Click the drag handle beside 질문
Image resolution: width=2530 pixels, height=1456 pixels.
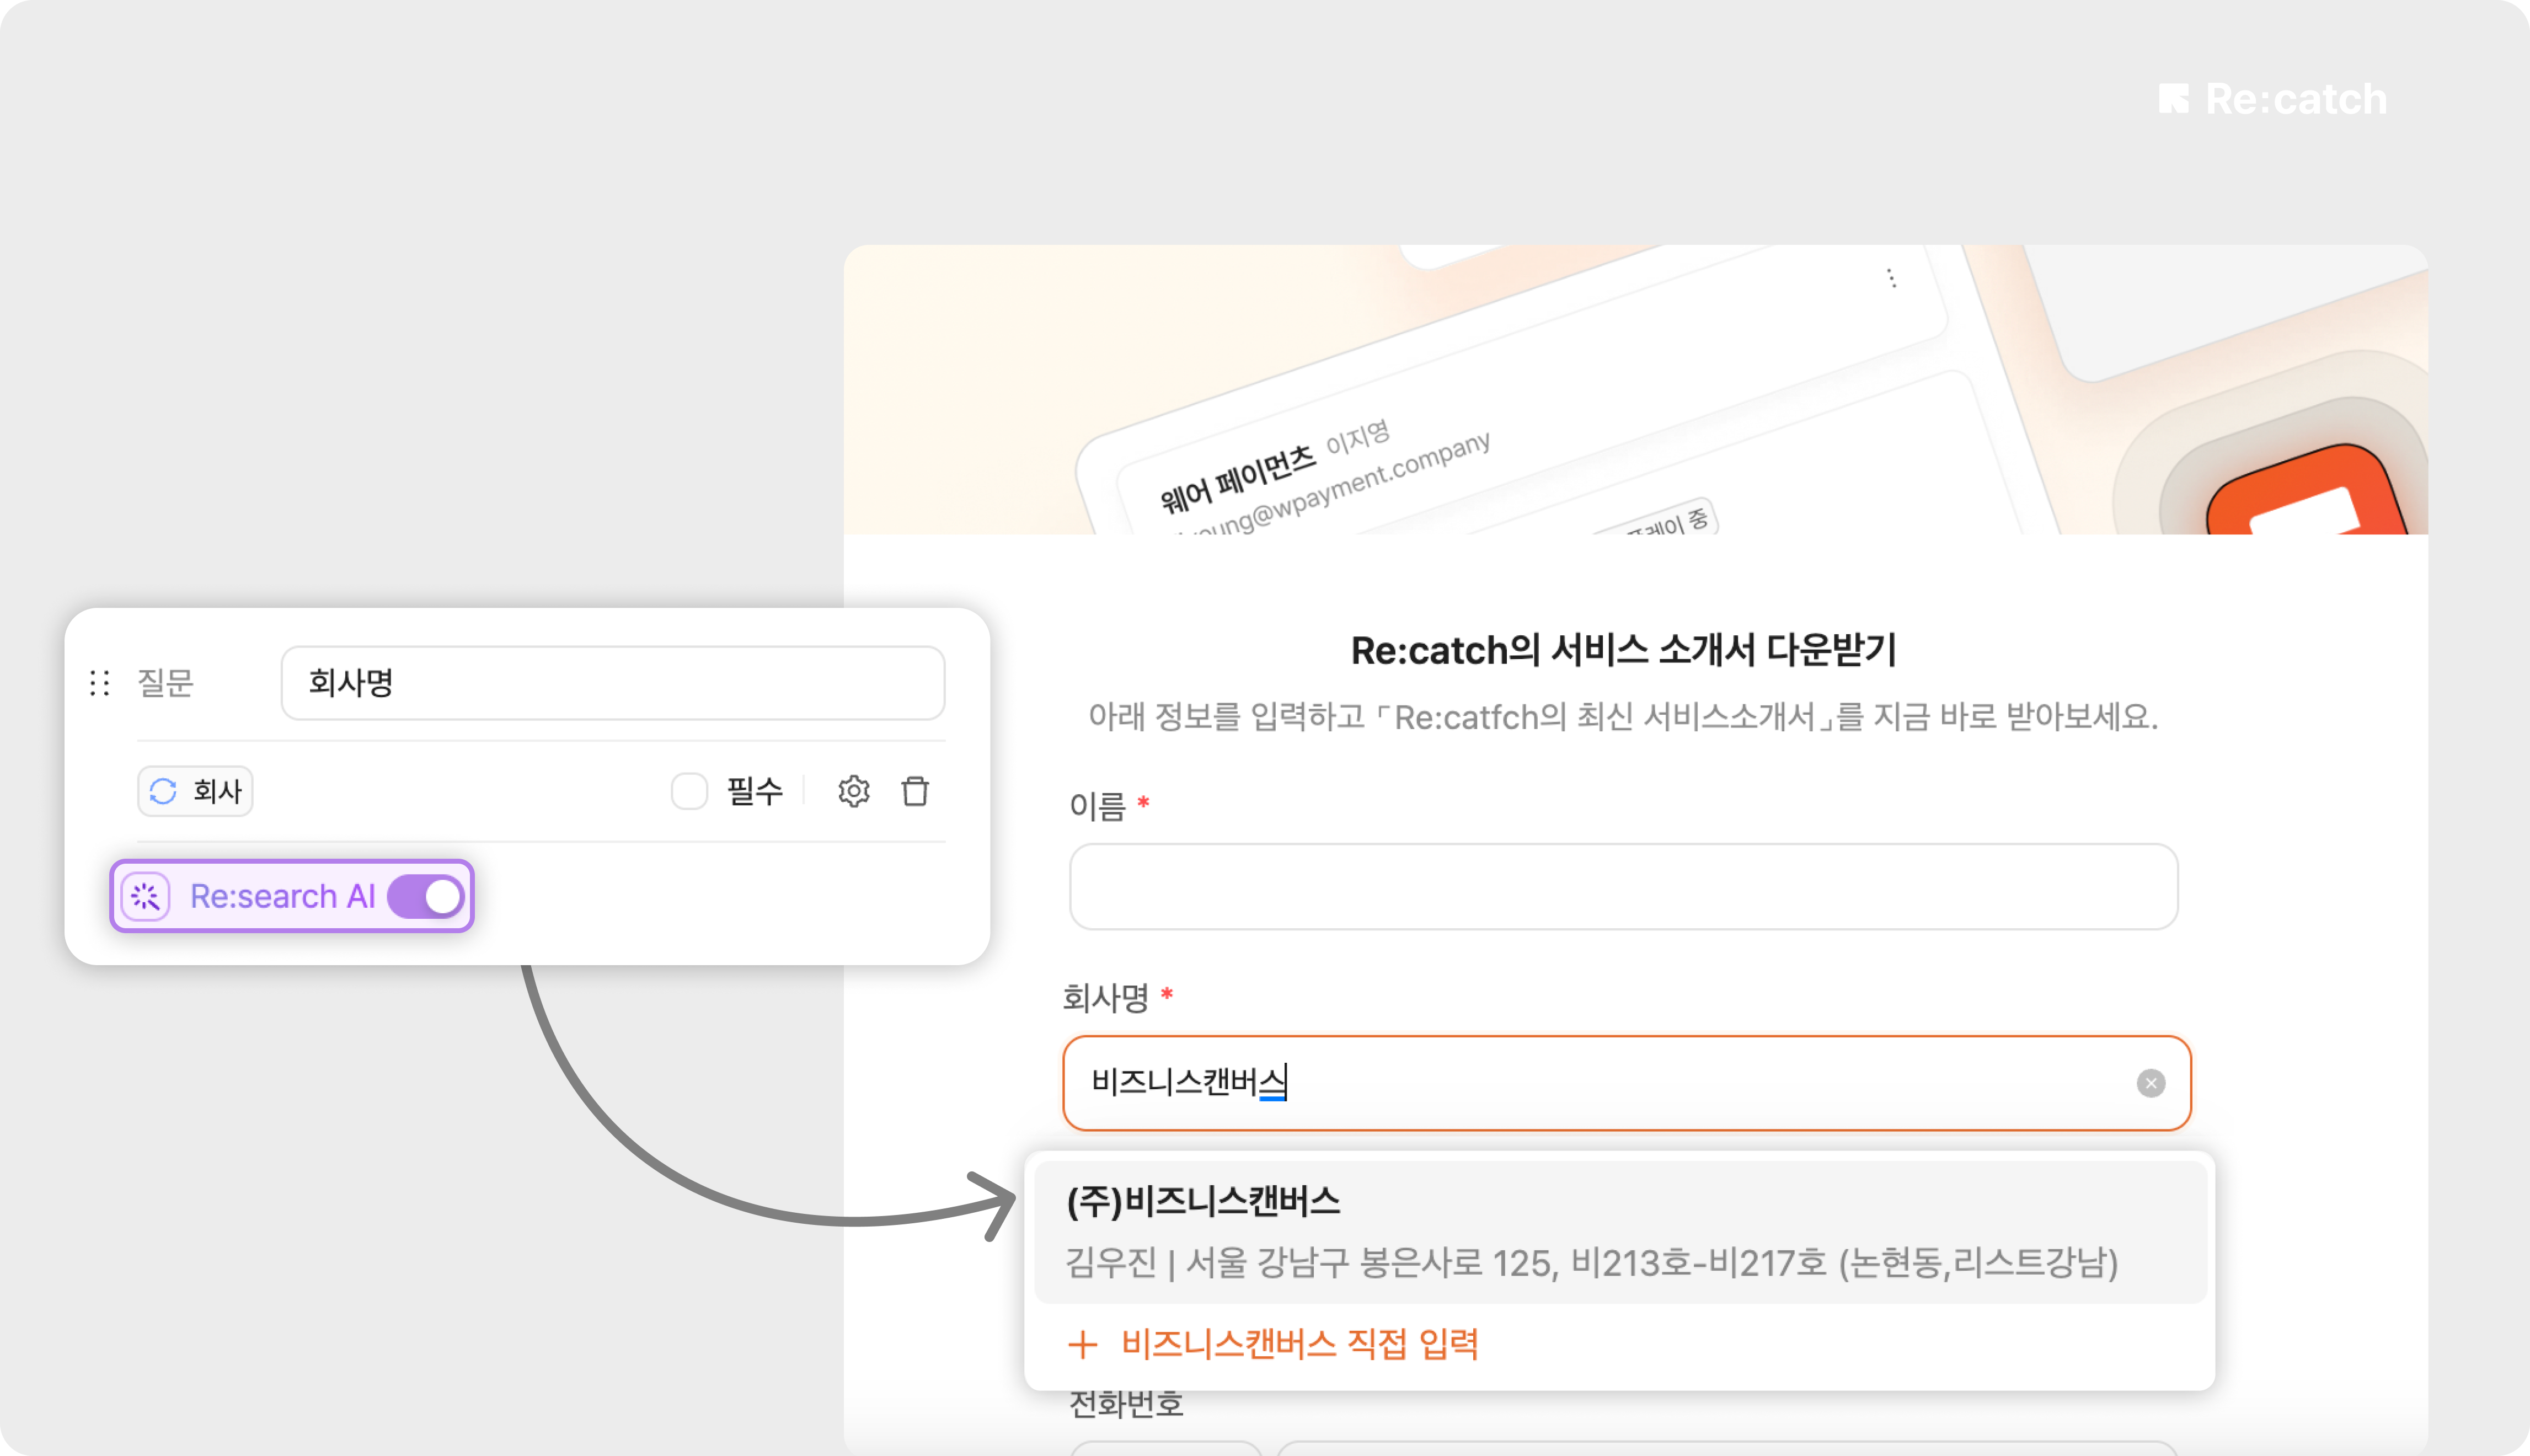[x=100, y=683]
